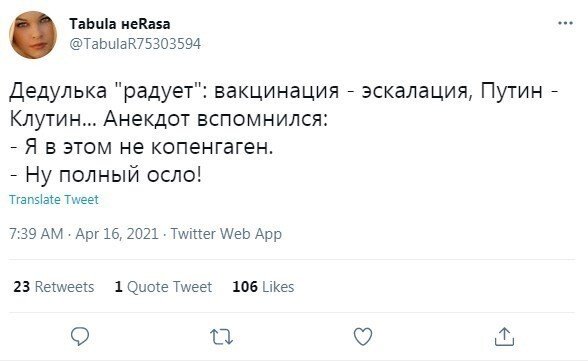Click the reply speech bubble icon
This screenshot has height=362, width=588.
(x=80, y=336)
